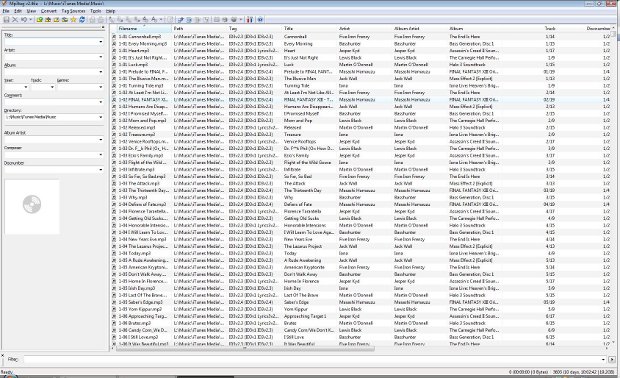
Task: Click the Undo toolbar icon
Action: point(23,19)
